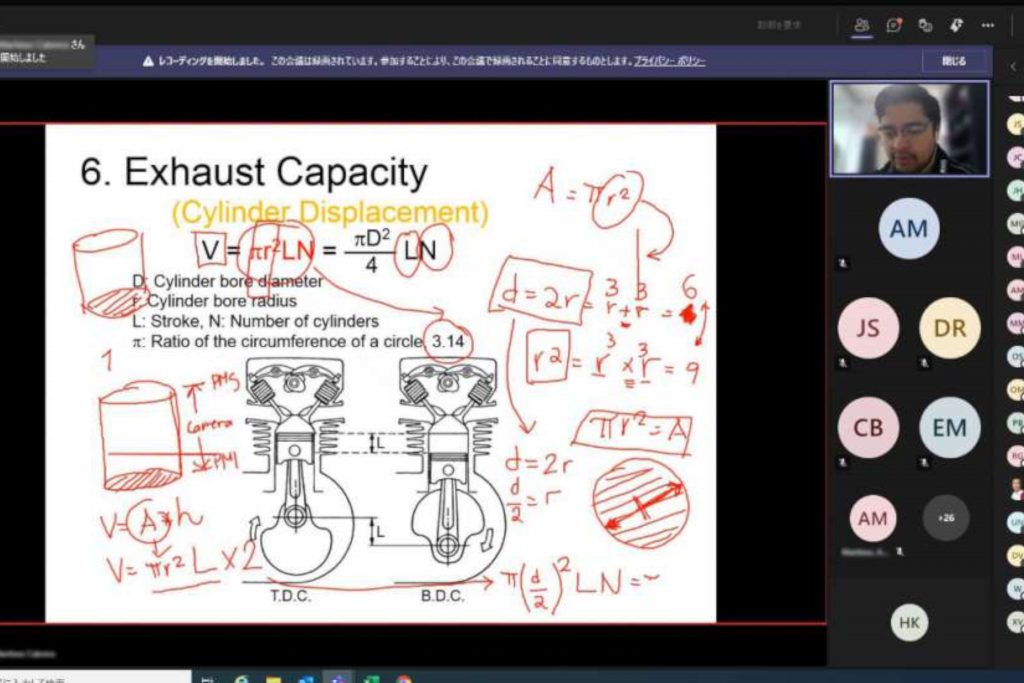Select the EM participant avatar
This screenshot has width=1024, height=683.
tap(950, 428)
